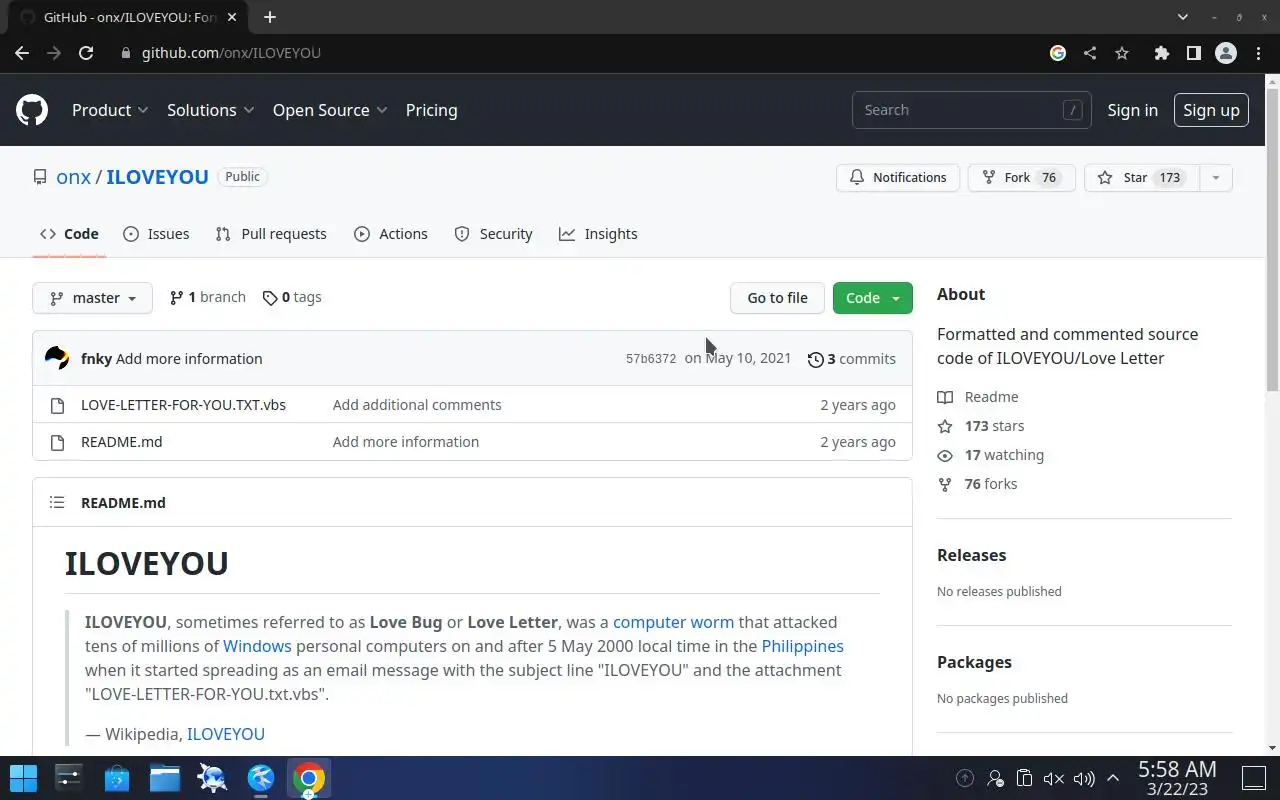The width and height of the screenshot is (1280, 800).
Task: Open Chrome's three-dot menu
Action: [1258, 53]
